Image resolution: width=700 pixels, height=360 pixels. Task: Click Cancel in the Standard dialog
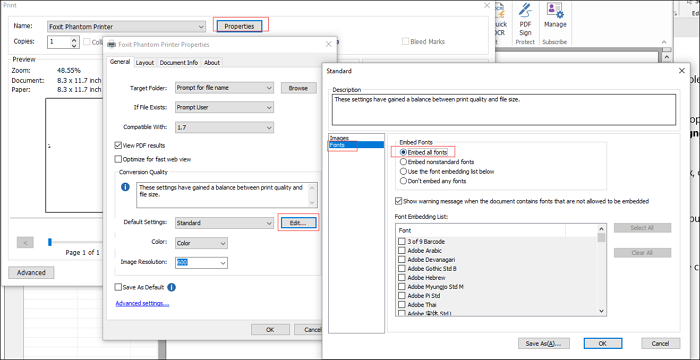point(660,343)
